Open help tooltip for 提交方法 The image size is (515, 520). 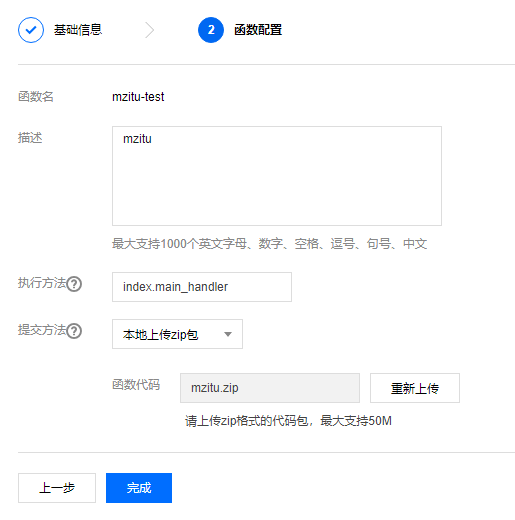[x=74, y=331]
